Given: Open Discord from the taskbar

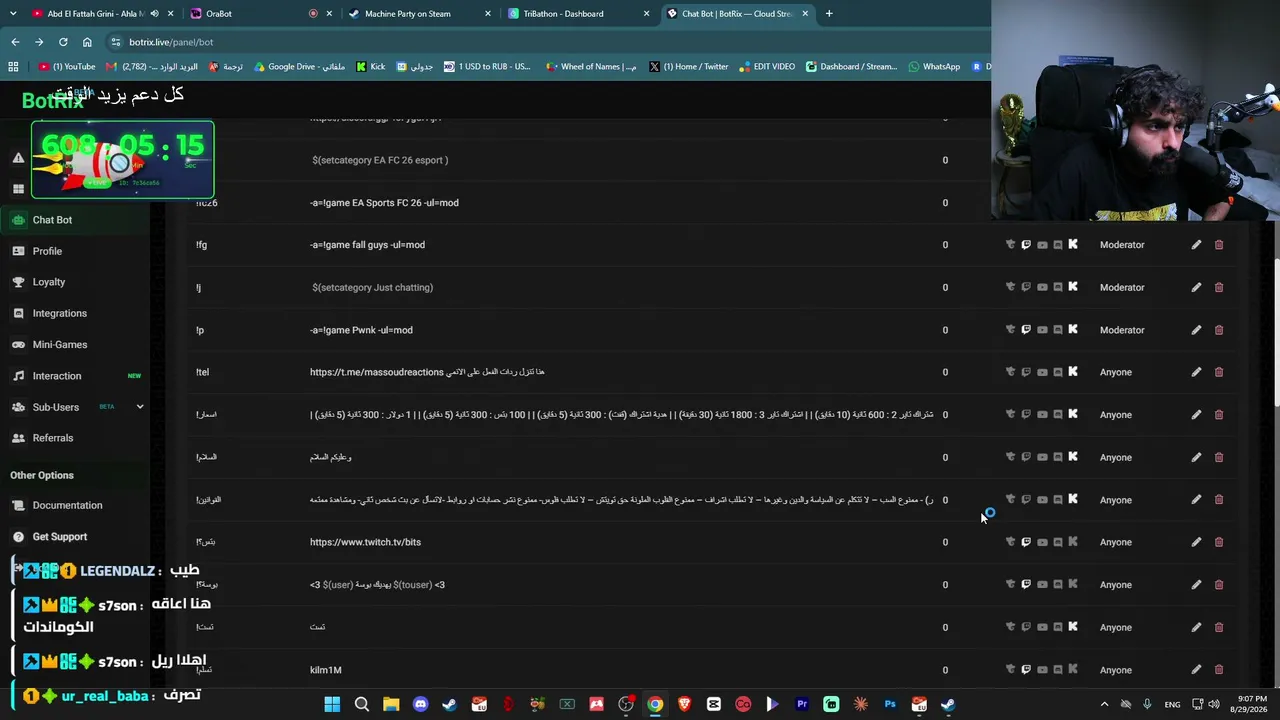Looking at the screenshot, I should [420, 704].
